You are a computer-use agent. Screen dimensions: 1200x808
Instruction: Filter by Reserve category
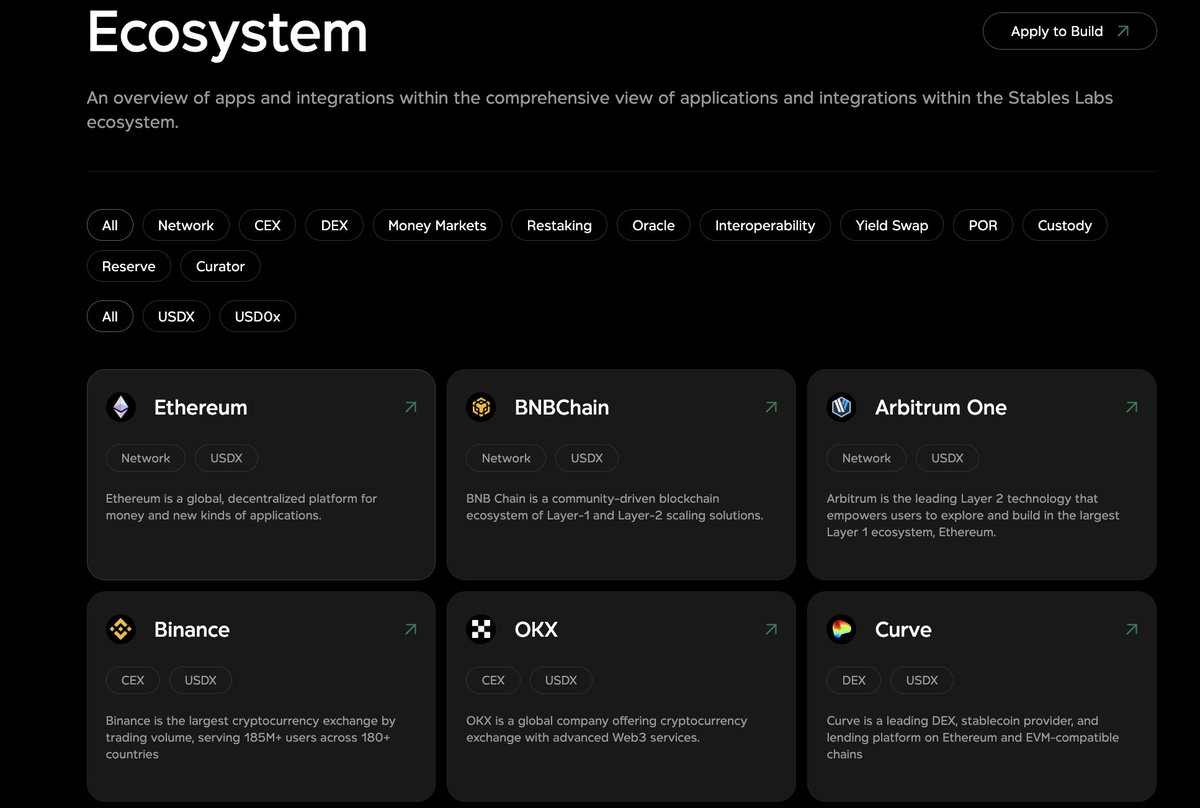(129, 266)
